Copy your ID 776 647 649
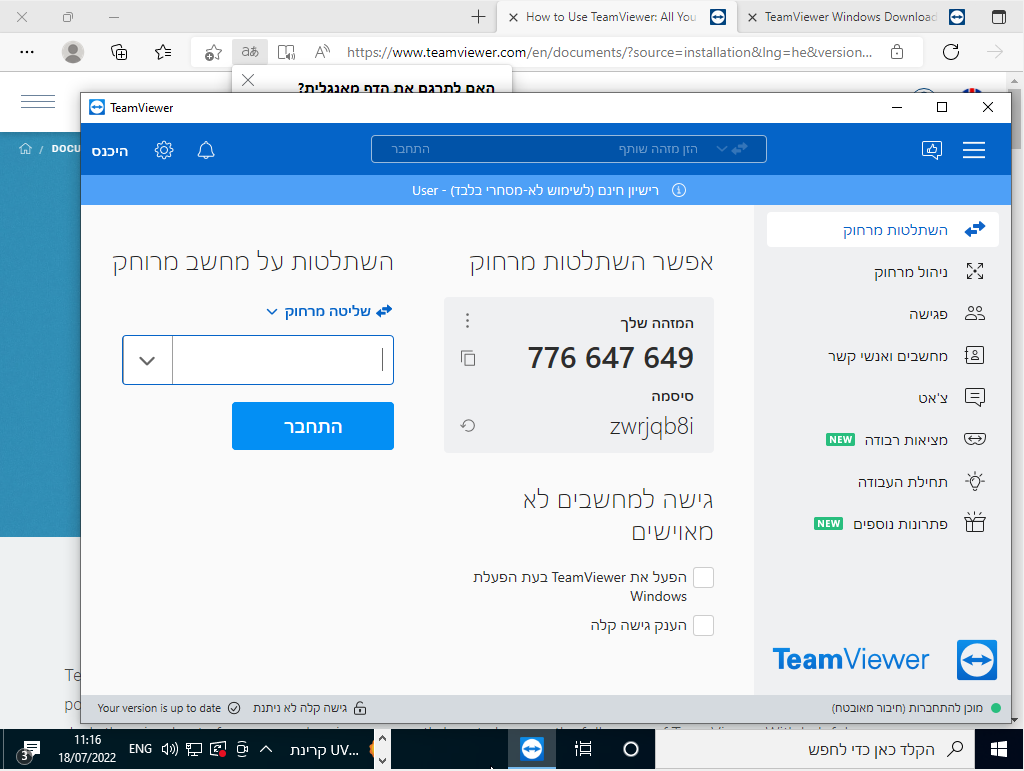 pyautogui.click(x=468, y=358)
